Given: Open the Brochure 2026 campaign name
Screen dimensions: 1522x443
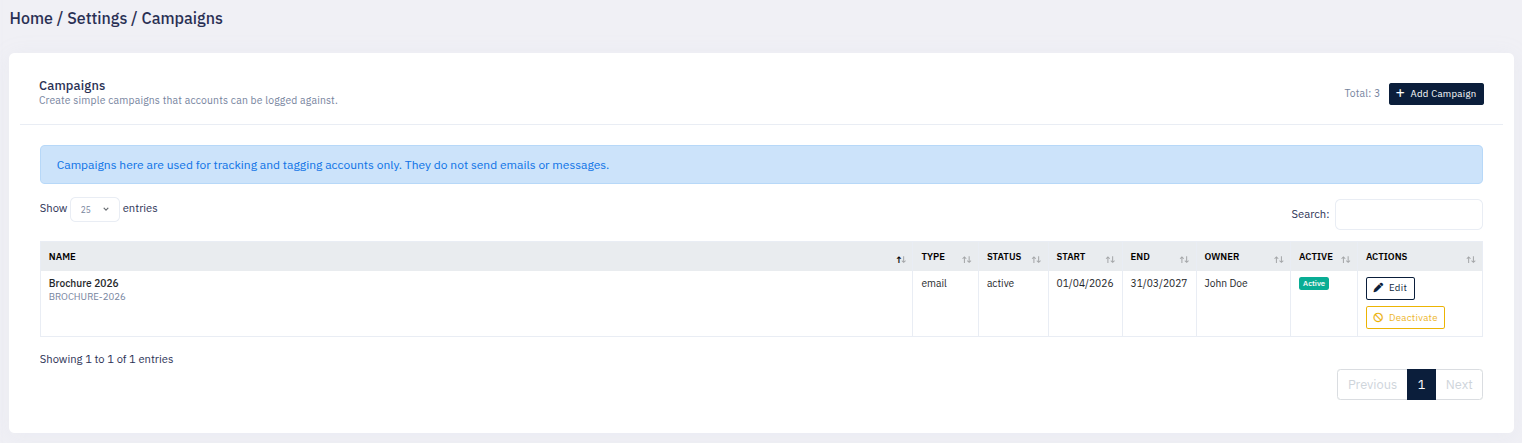Looking at the screenshot, I should [x=84, y=283].
